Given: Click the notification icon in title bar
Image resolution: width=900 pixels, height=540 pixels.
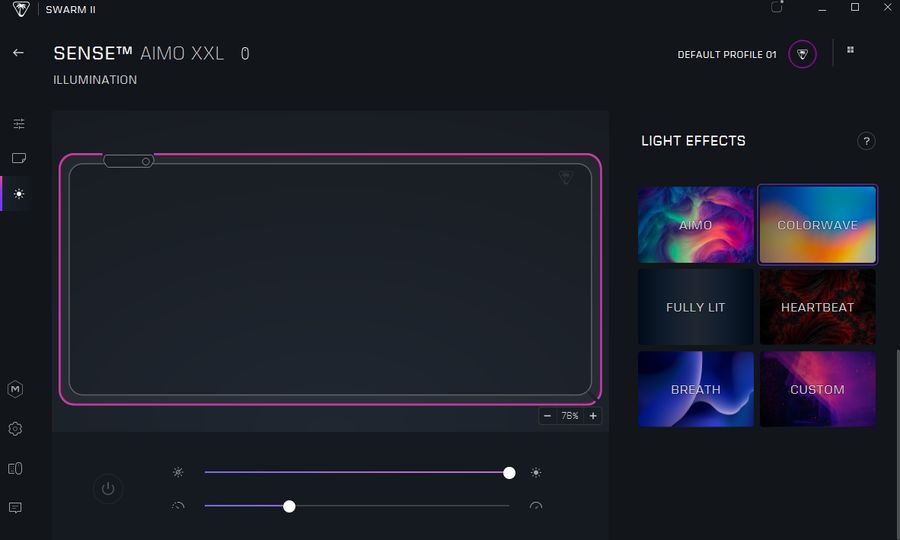Looking at the screenshot, I should pyautogui.click(x=777, y=7).
